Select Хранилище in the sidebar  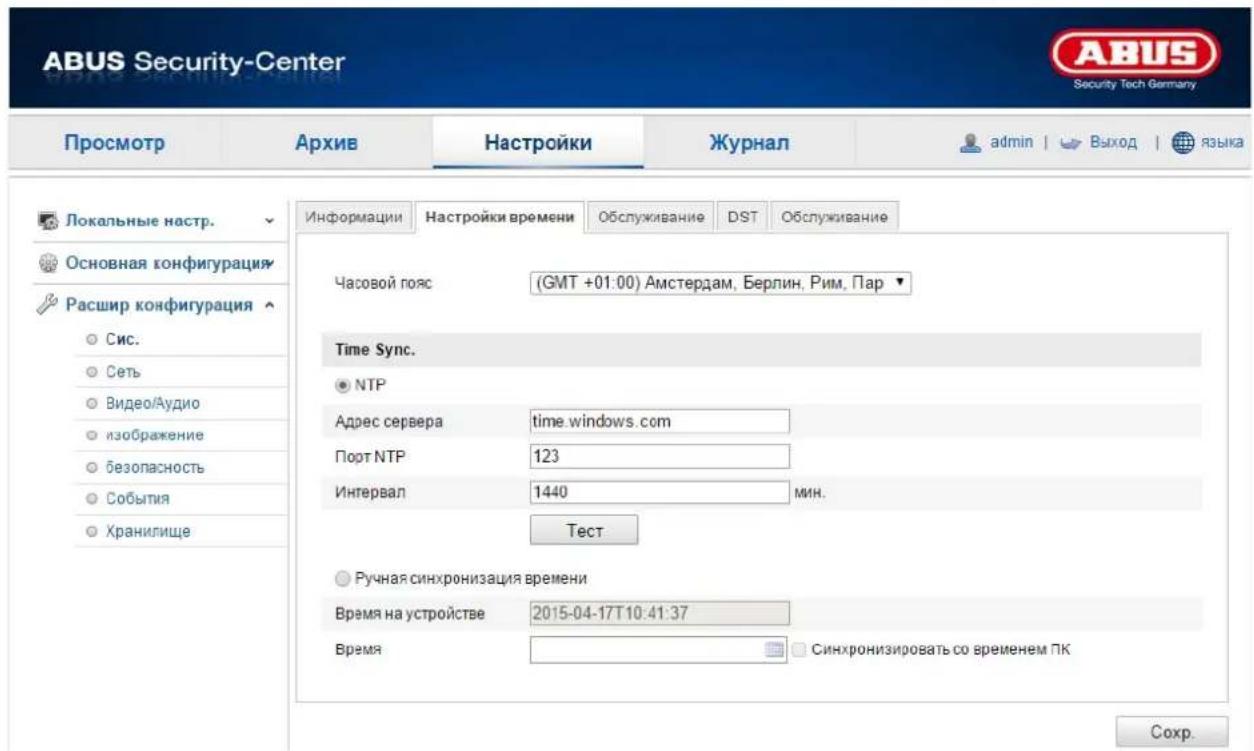point(147,530)
